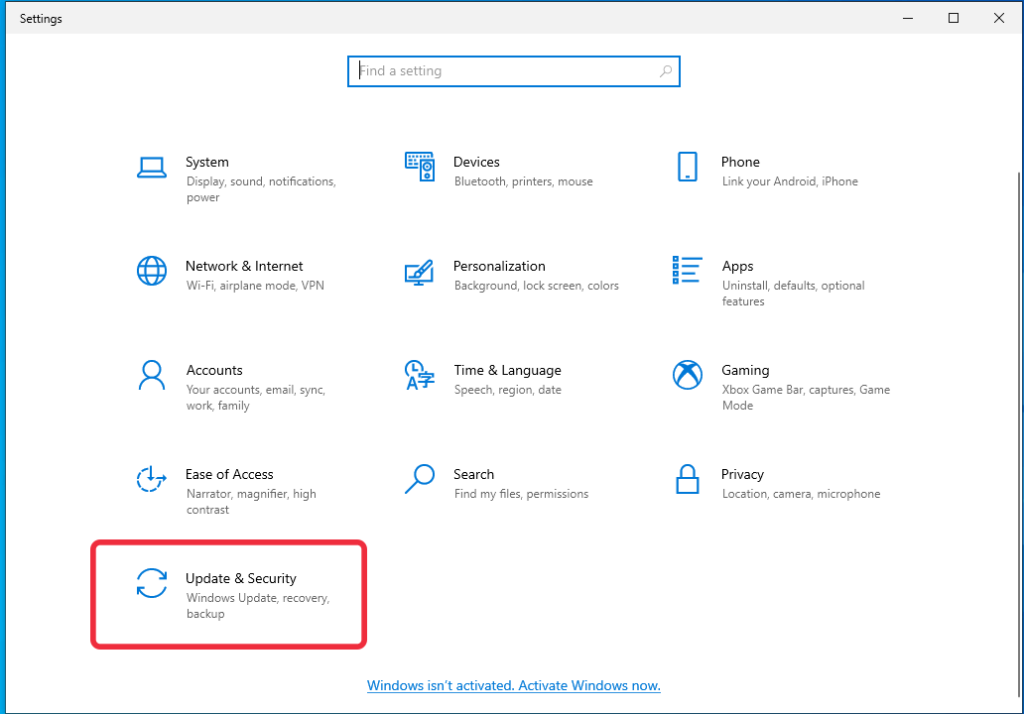The height and width of the screenshot is (714, 1024).
Task: Click the Gaming Xbox icon
Action: [x=687, y=375]
